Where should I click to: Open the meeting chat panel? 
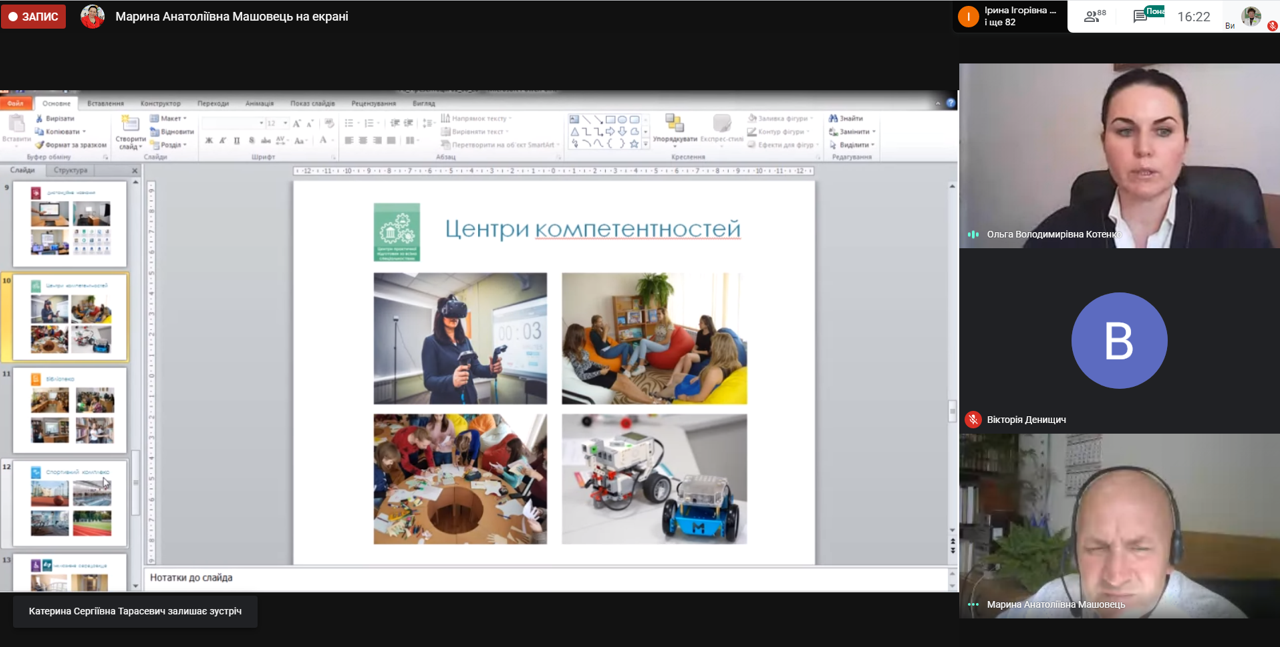click(x=1141, y=17)
